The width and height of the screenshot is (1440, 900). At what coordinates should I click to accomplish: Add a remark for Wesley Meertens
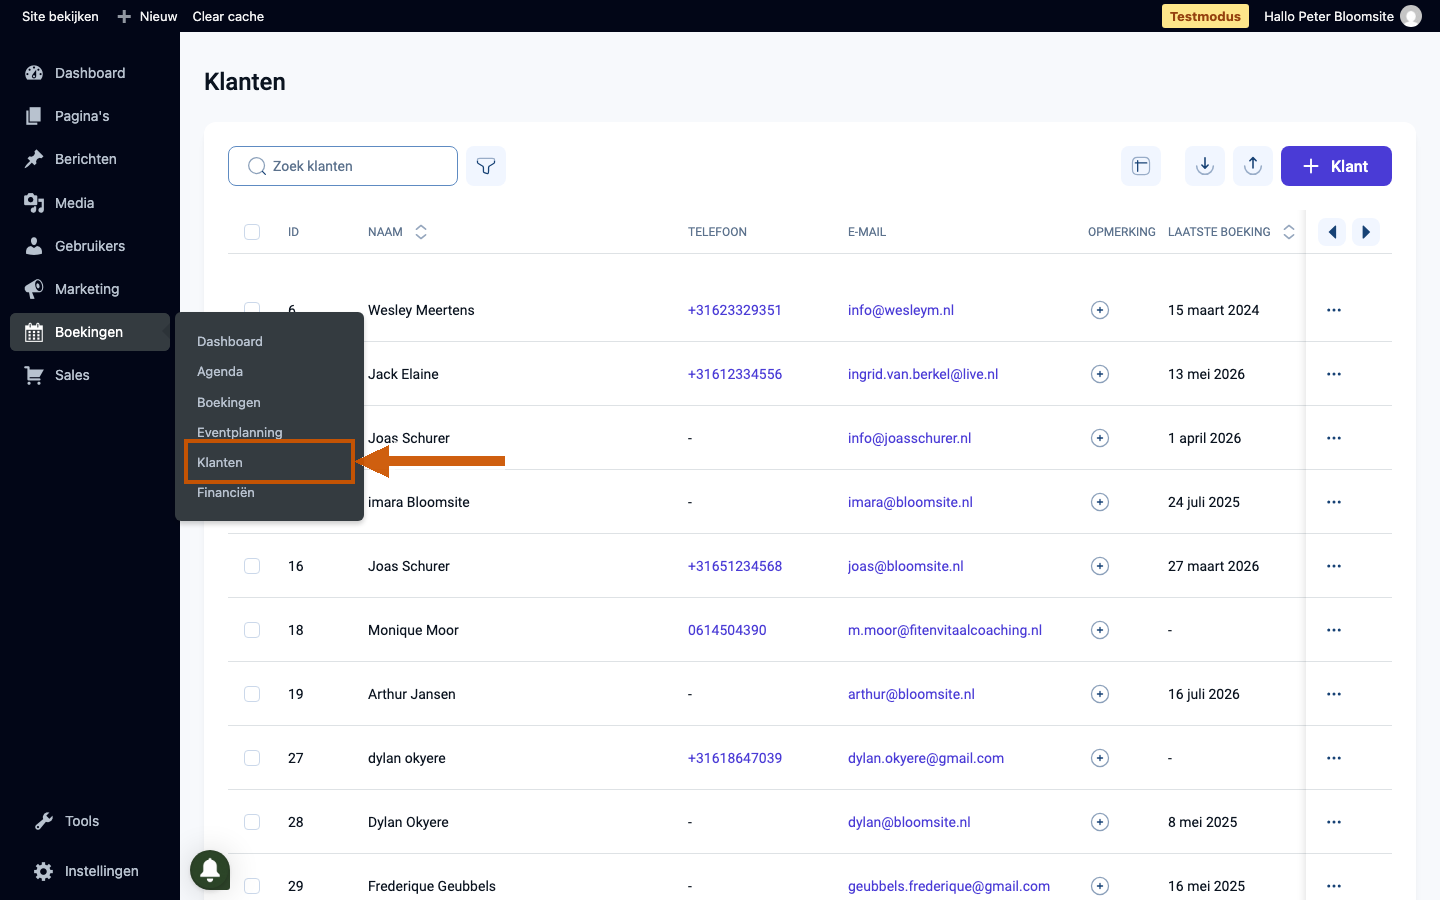tap(1100, 310)
